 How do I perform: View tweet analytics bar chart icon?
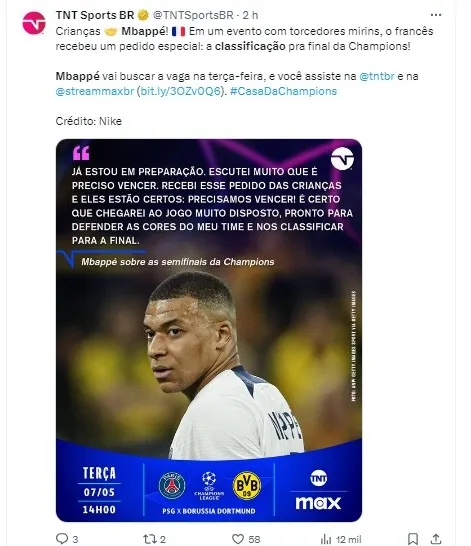326,539
